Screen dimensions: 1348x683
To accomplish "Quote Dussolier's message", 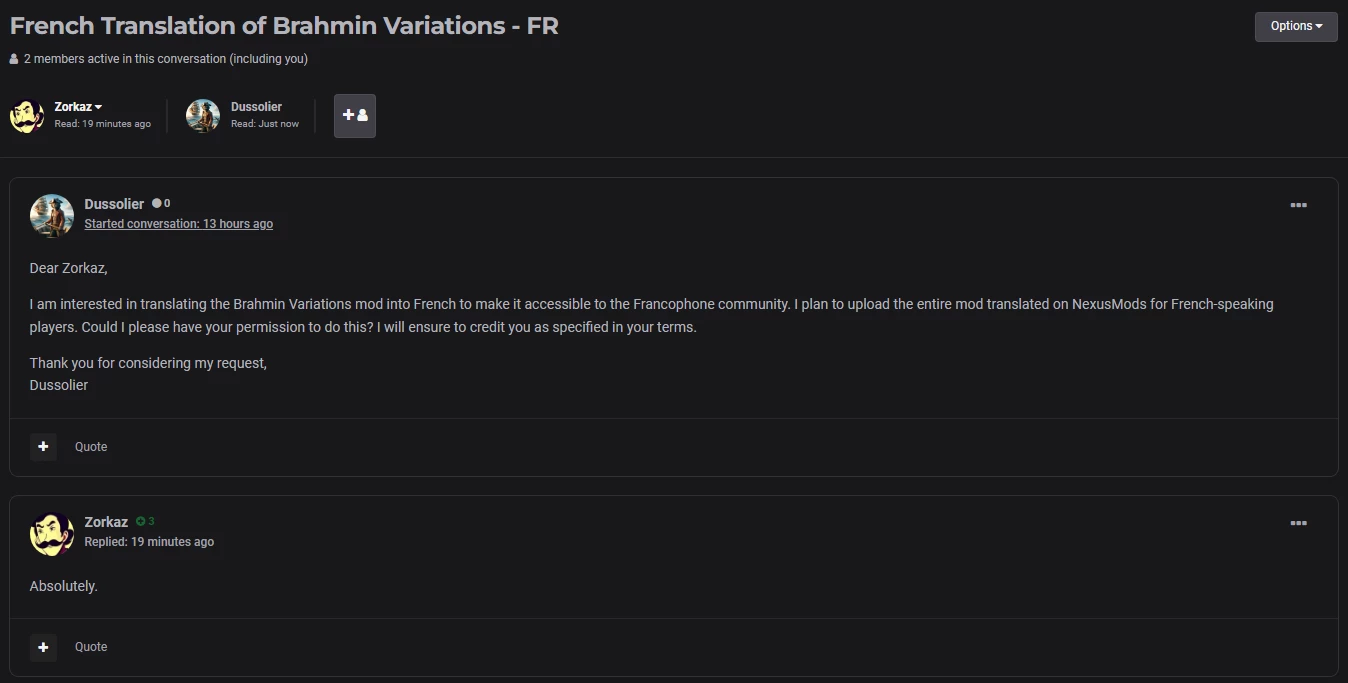I will (91, 447).
